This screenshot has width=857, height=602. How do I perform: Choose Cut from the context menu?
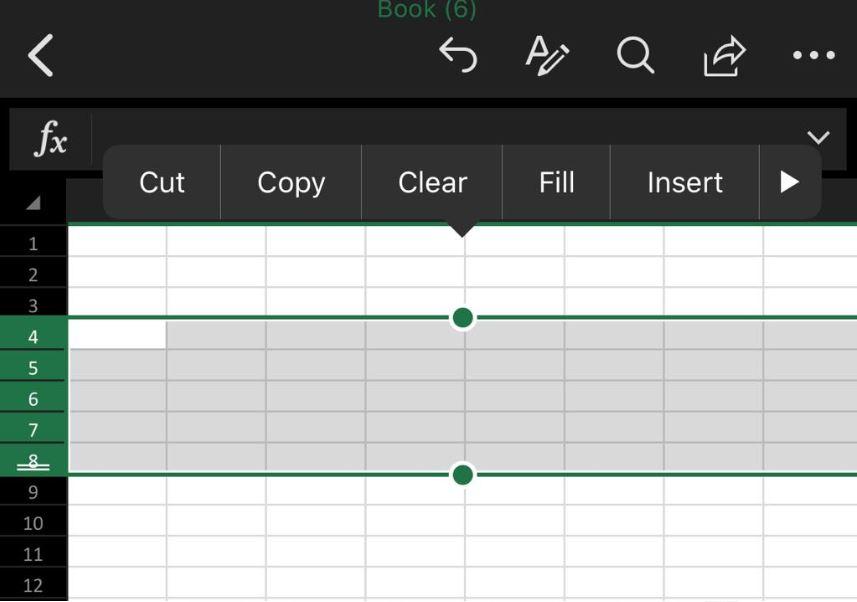coord(162,182)
